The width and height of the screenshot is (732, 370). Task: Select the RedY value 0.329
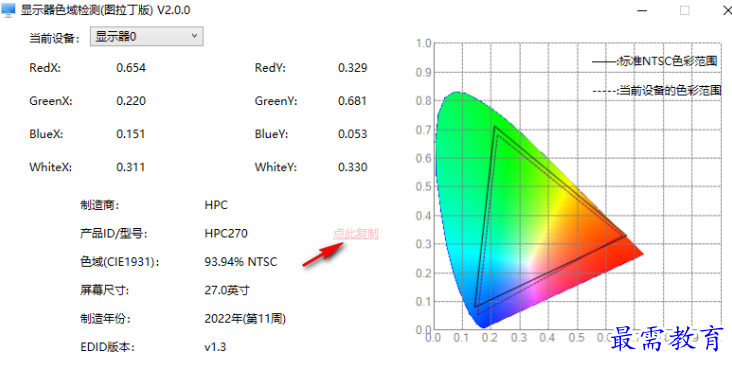coord(352,68)
